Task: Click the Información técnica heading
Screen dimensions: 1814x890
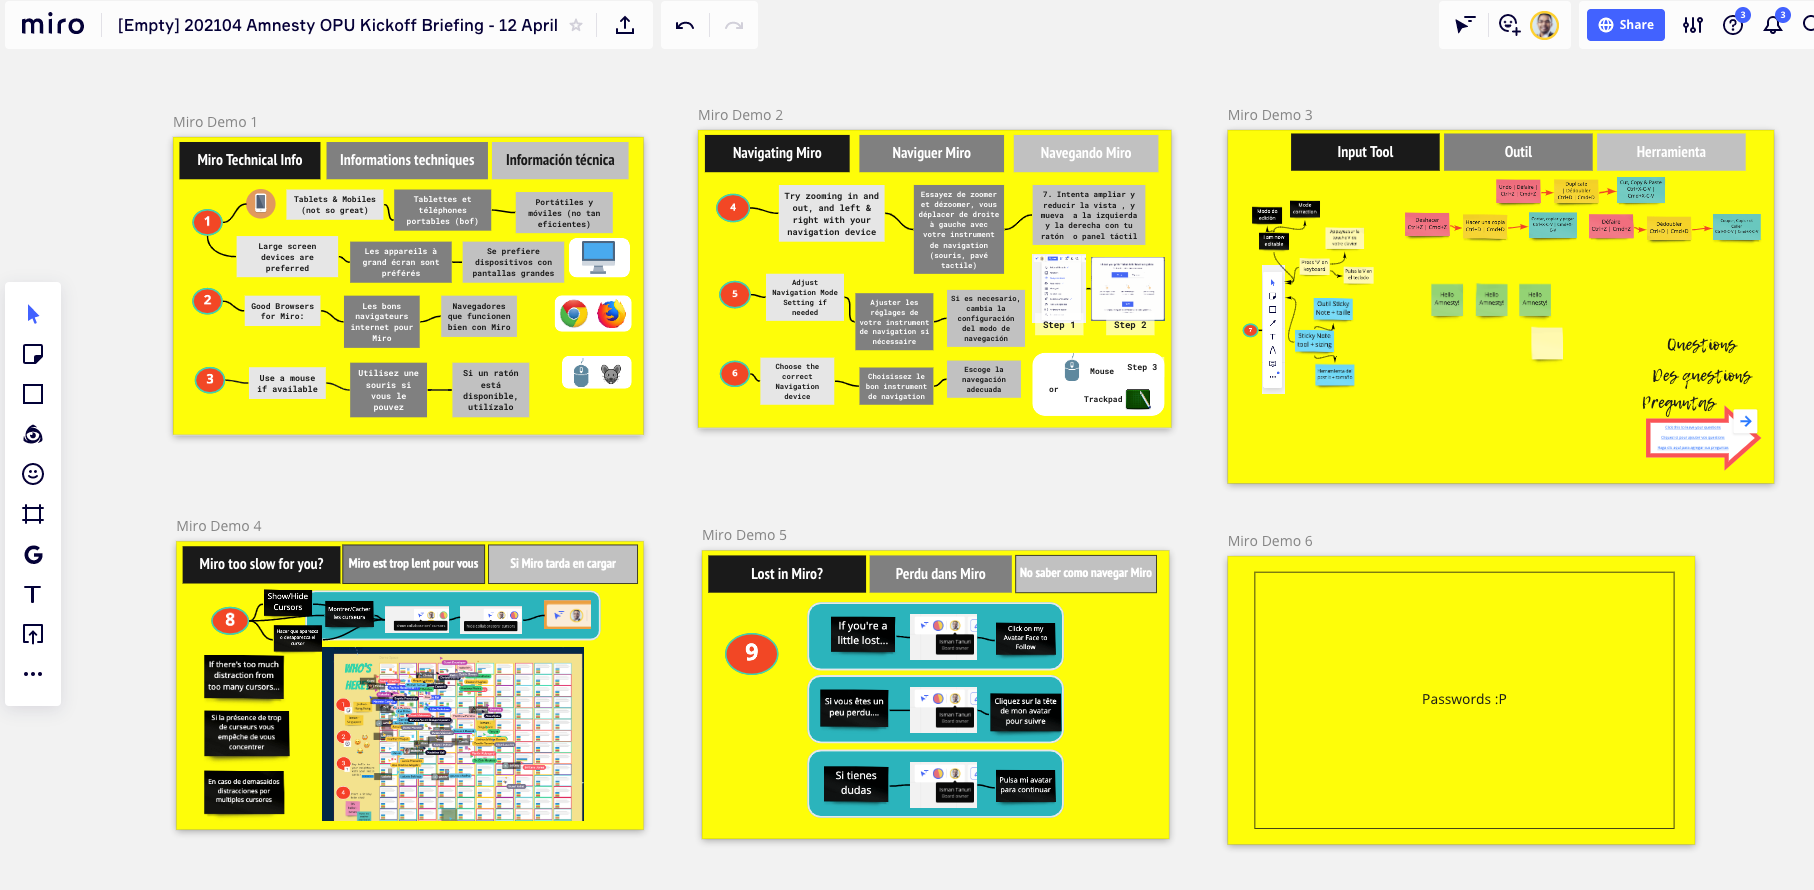Action: pyautogui.click(x=560, y=160)
